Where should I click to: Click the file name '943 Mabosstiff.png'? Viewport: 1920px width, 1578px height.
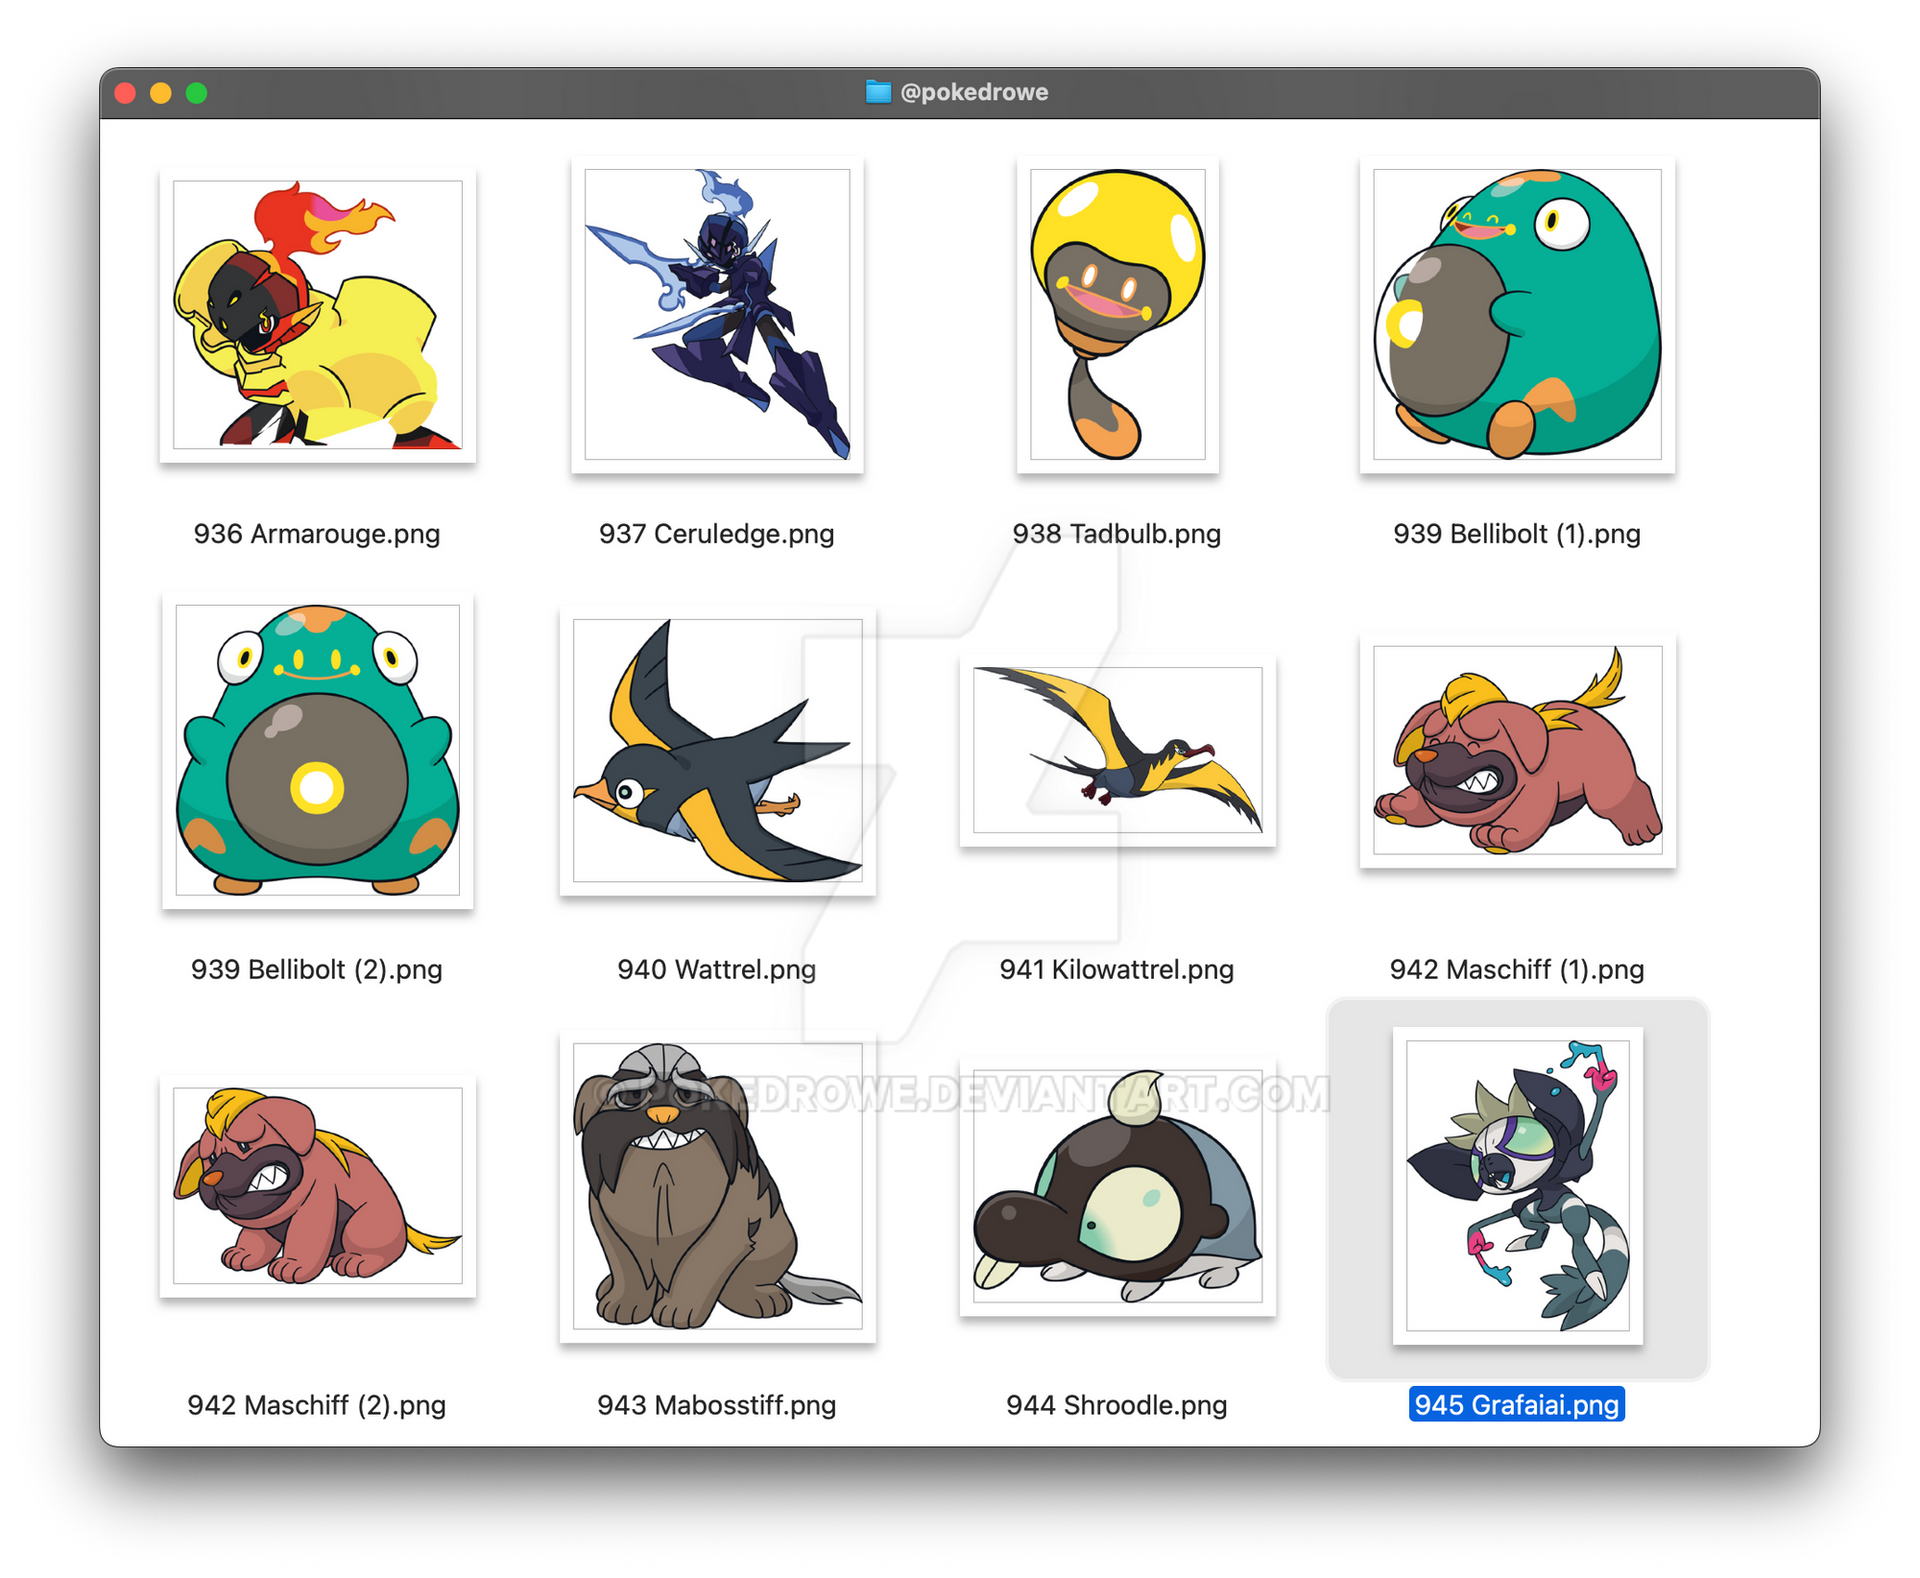[x=717, y=1406]
